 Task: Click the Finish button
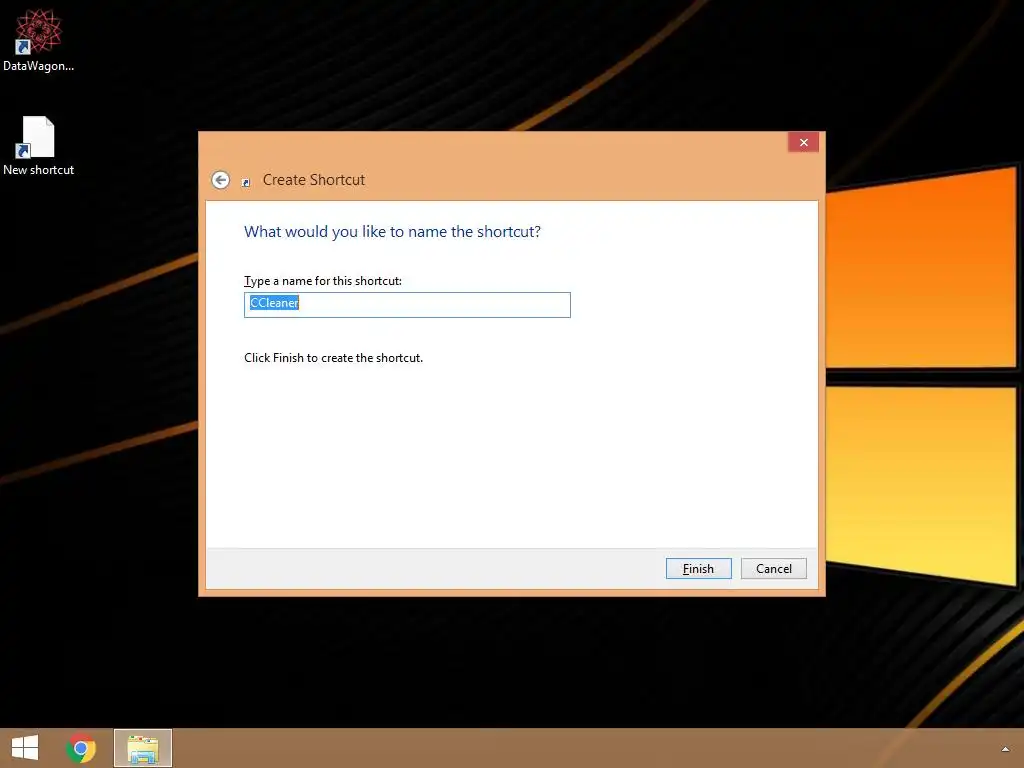pyautogui.click(x=698, y=568)
